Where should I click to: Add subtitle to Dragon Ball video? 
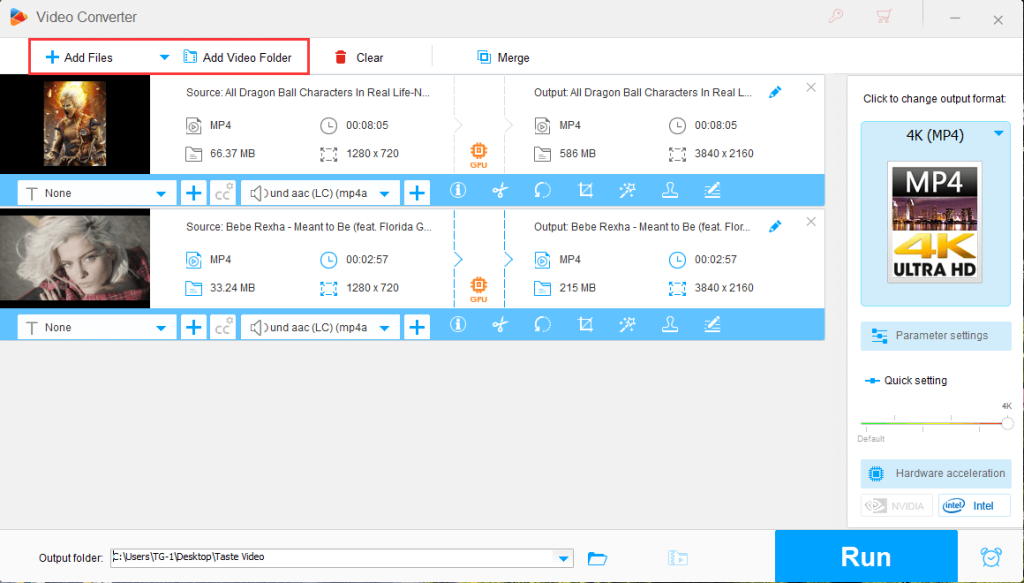(x=193, y=193)
